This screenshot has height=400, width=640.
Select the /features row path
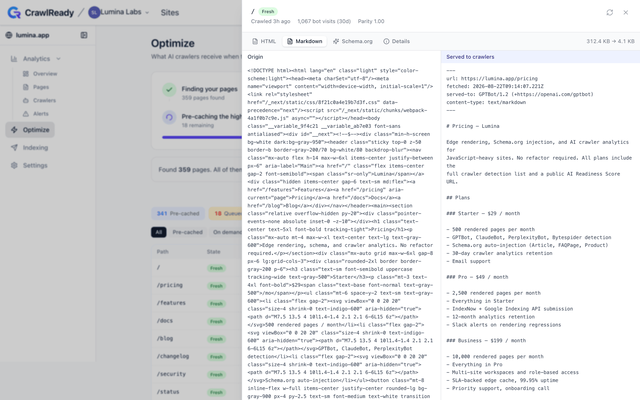coord(171,303)
